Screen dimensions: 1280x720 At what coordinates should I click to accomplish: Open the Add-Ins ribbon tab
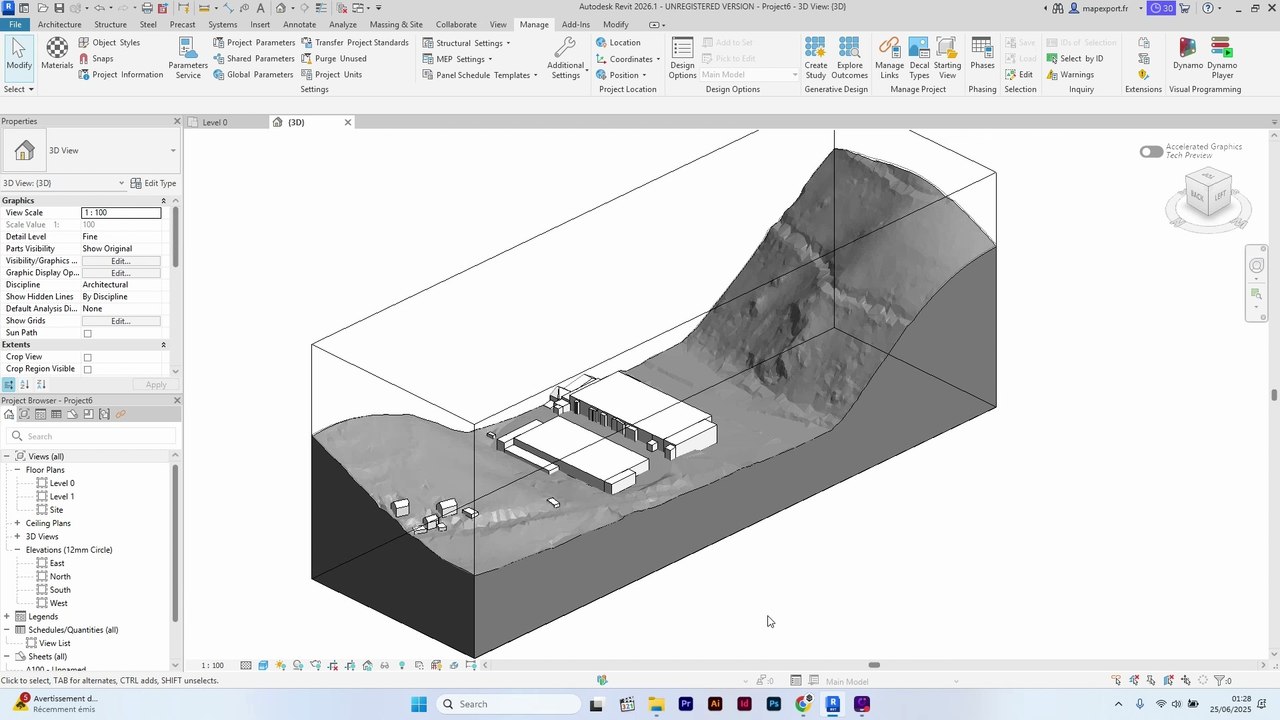click(x=576, y=24)
